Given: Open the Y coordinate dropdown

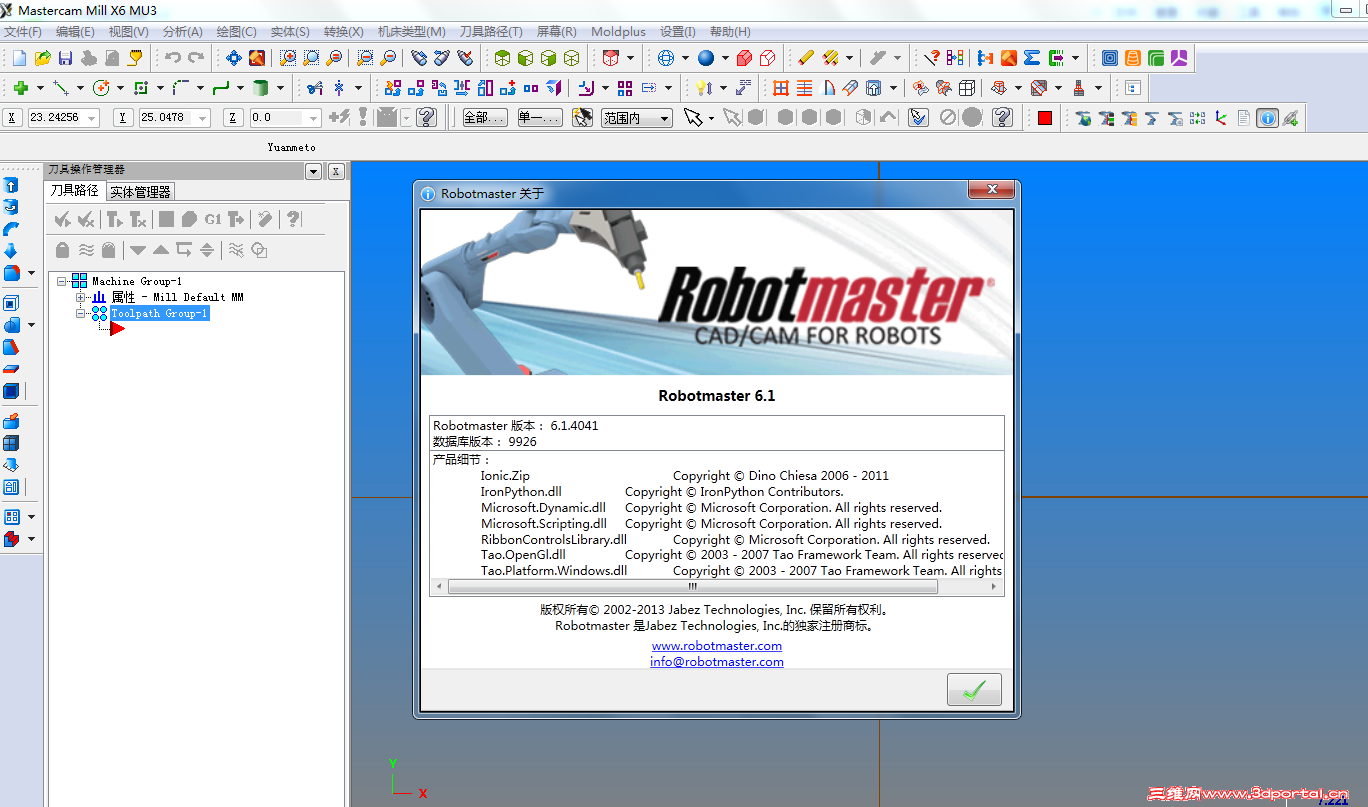Looking at the screenshot, I should pyautogui.click(x=203, y=118).
